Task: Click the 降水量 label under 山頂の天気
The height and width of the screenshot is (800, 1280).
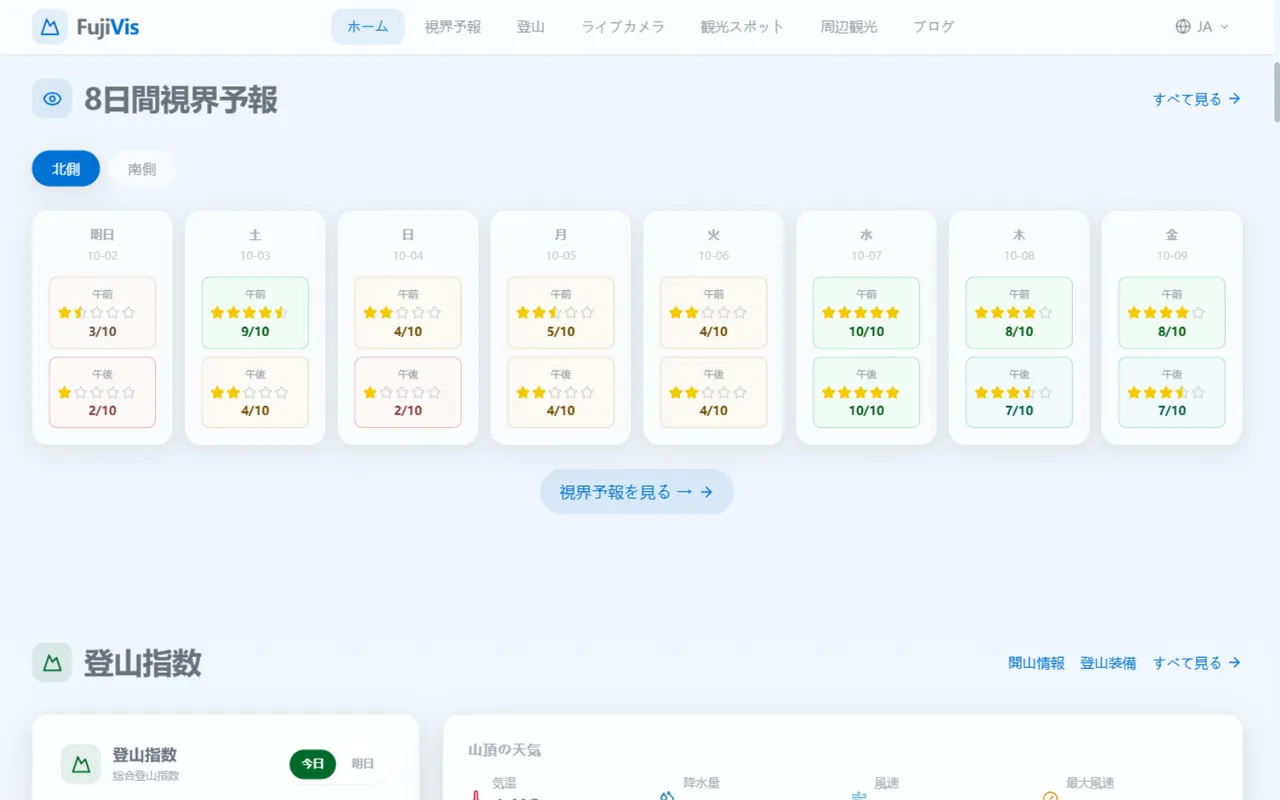Action: (701, 783)
